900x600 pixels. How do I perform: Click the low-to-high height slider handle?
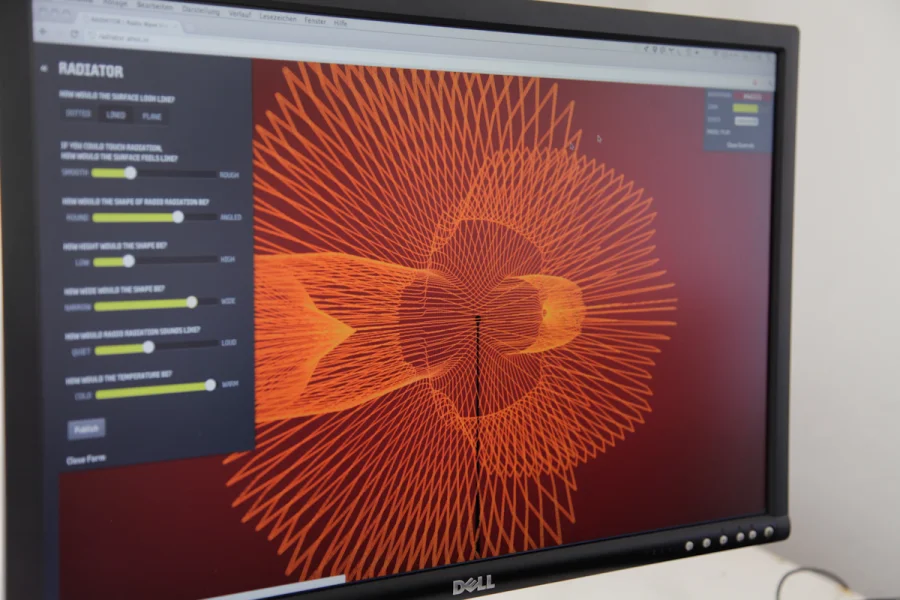128,261
